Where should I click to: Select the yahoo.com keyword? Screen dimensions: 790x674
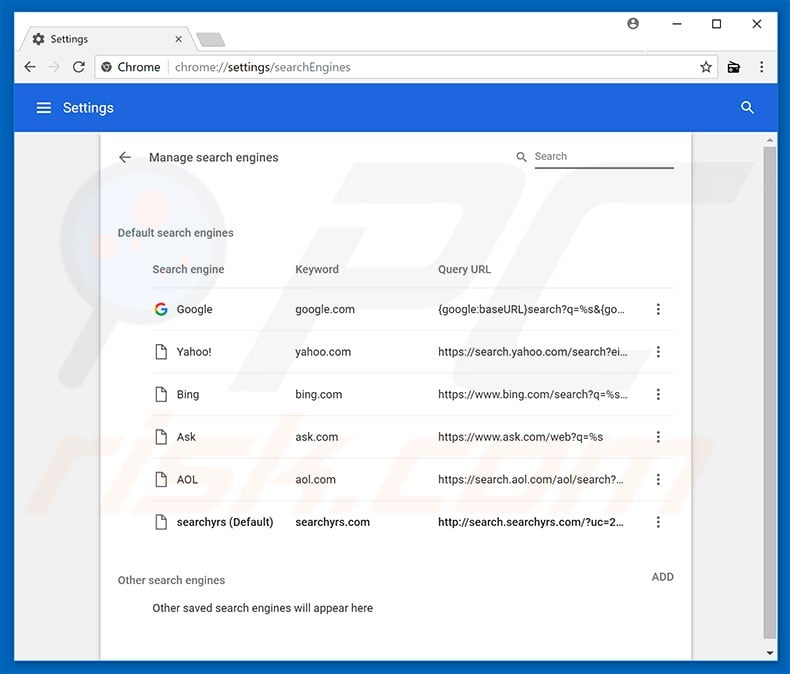(x=323, y=352)
